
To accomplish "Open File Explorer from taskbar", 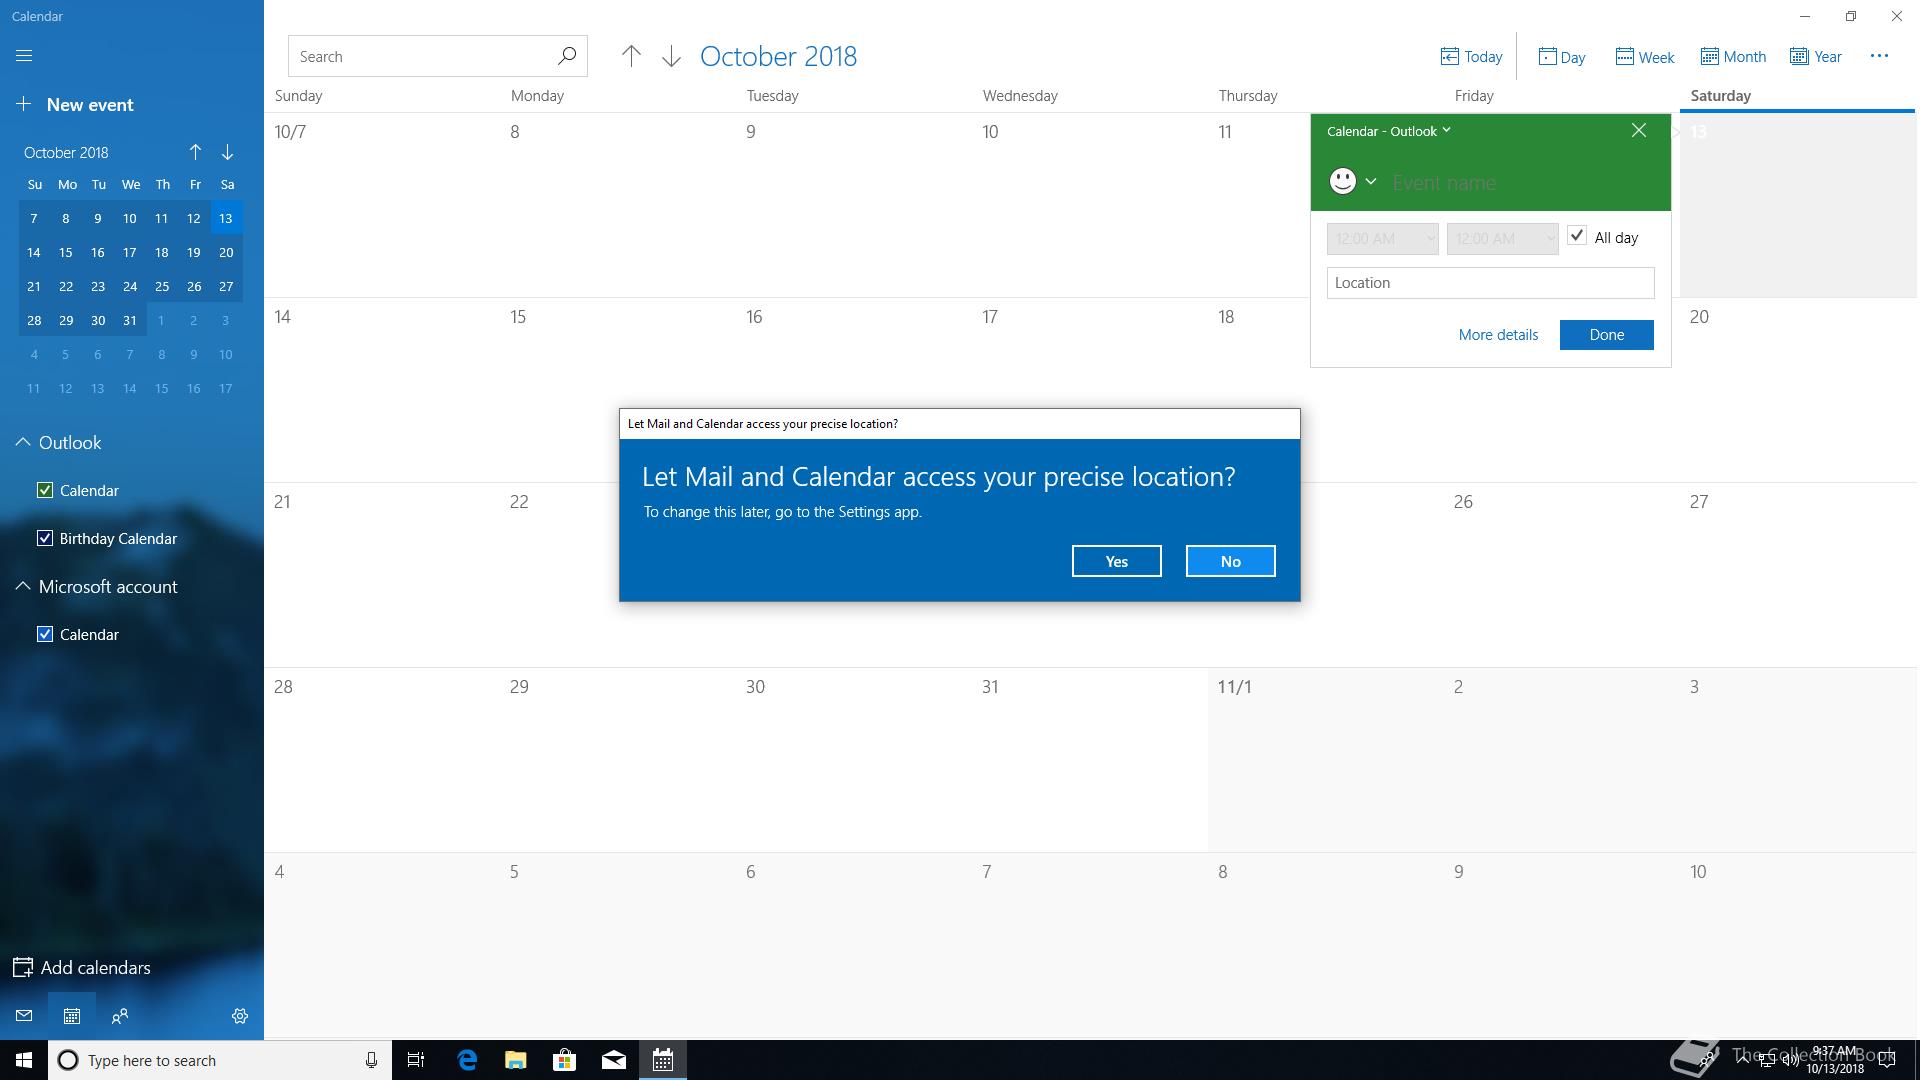I will click(516, 1060).
